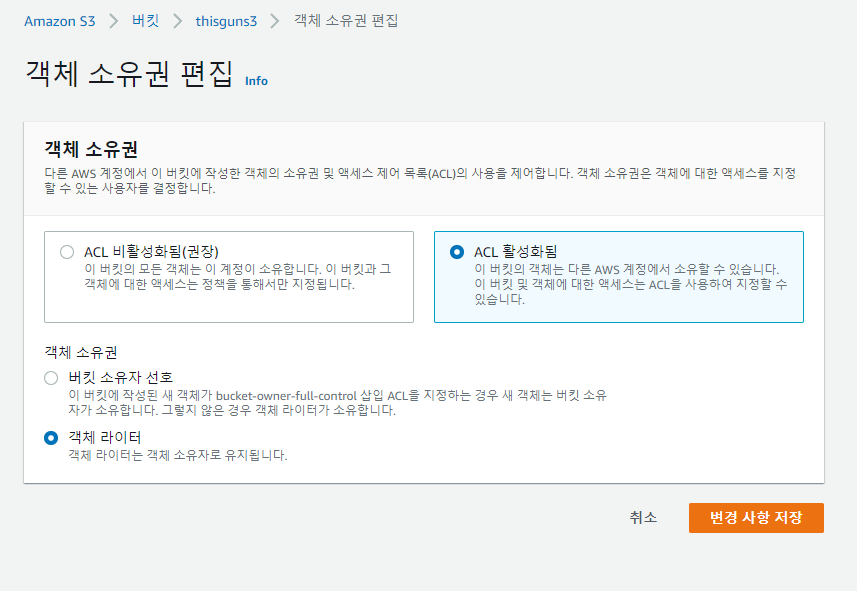Click chevron arrow after Amazon S3
The image size is (857, 591).
(x=113, y=21)
